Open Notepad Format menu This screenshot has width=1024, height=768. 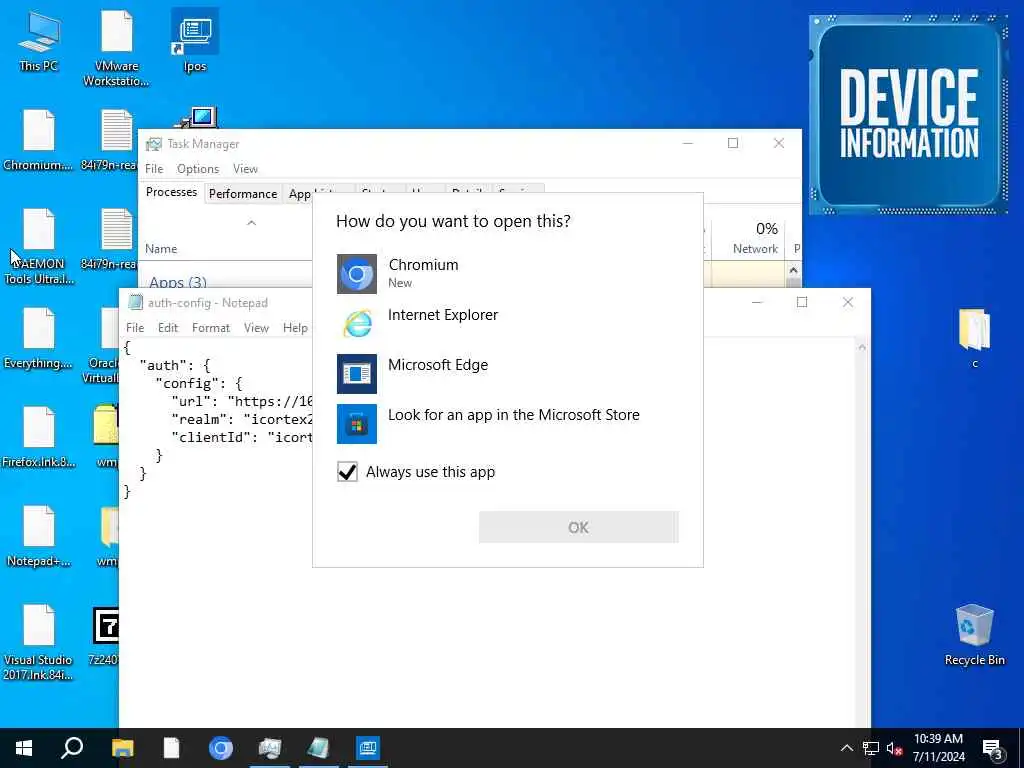click(211, 328)
